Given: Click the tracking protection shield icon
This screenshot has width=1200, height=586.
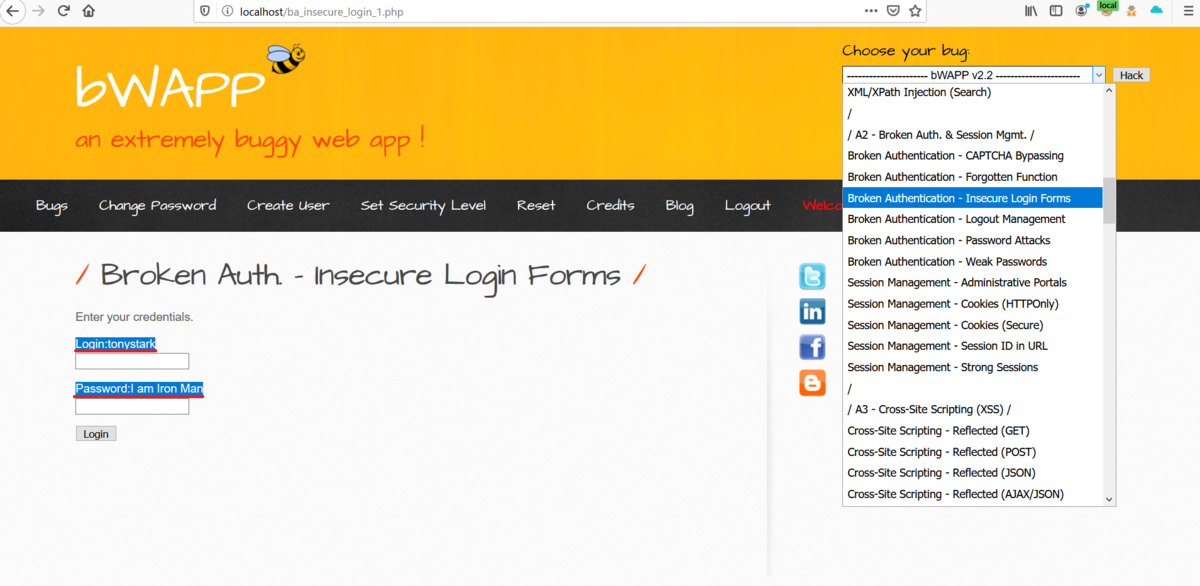Looking at the screenshot, I should [205, 11].
